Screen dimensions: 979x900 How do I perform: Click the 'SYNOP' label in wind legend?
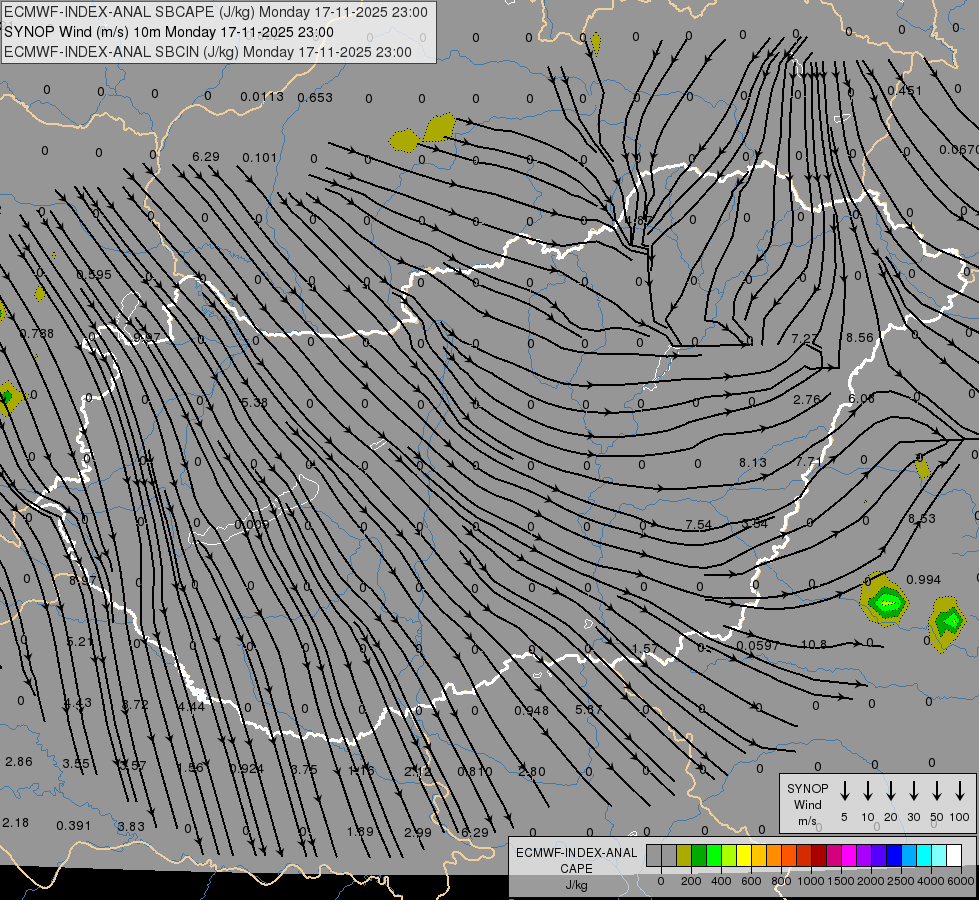pos(807,788)
